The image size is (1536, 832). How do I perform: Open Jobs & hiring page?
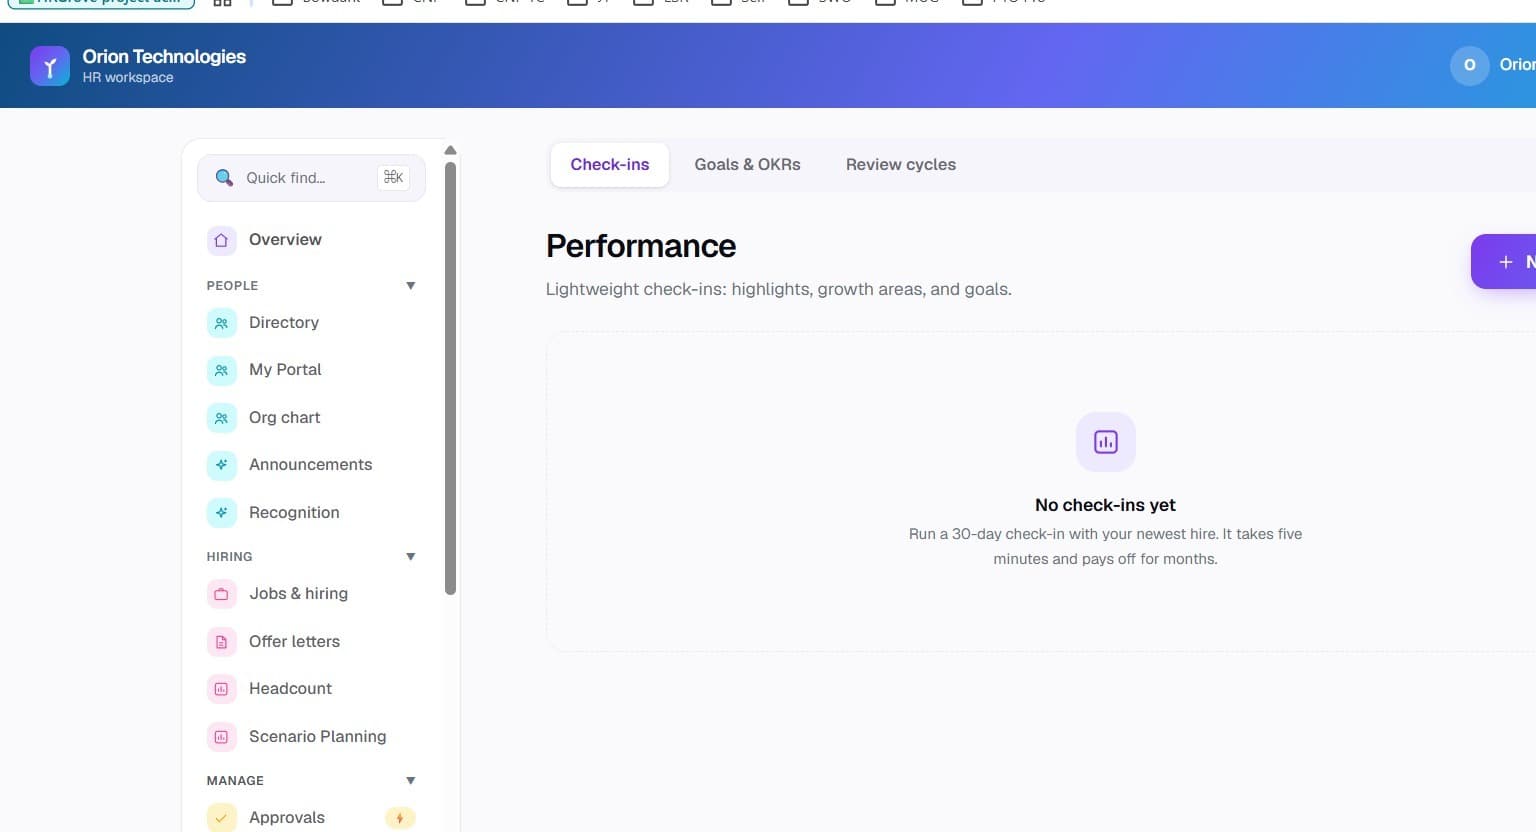coord(312,594)
